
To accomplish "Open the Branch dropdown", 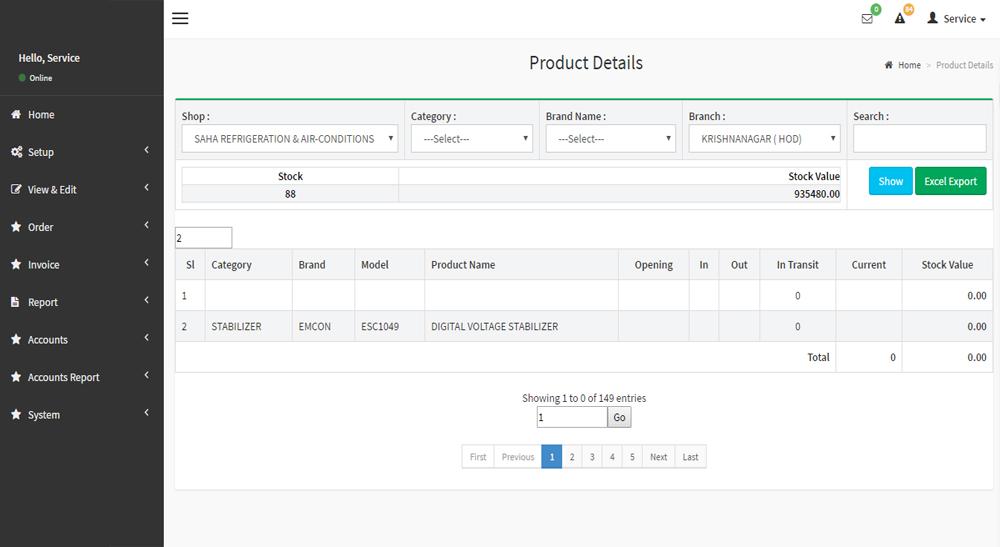I will coord(764,138).
